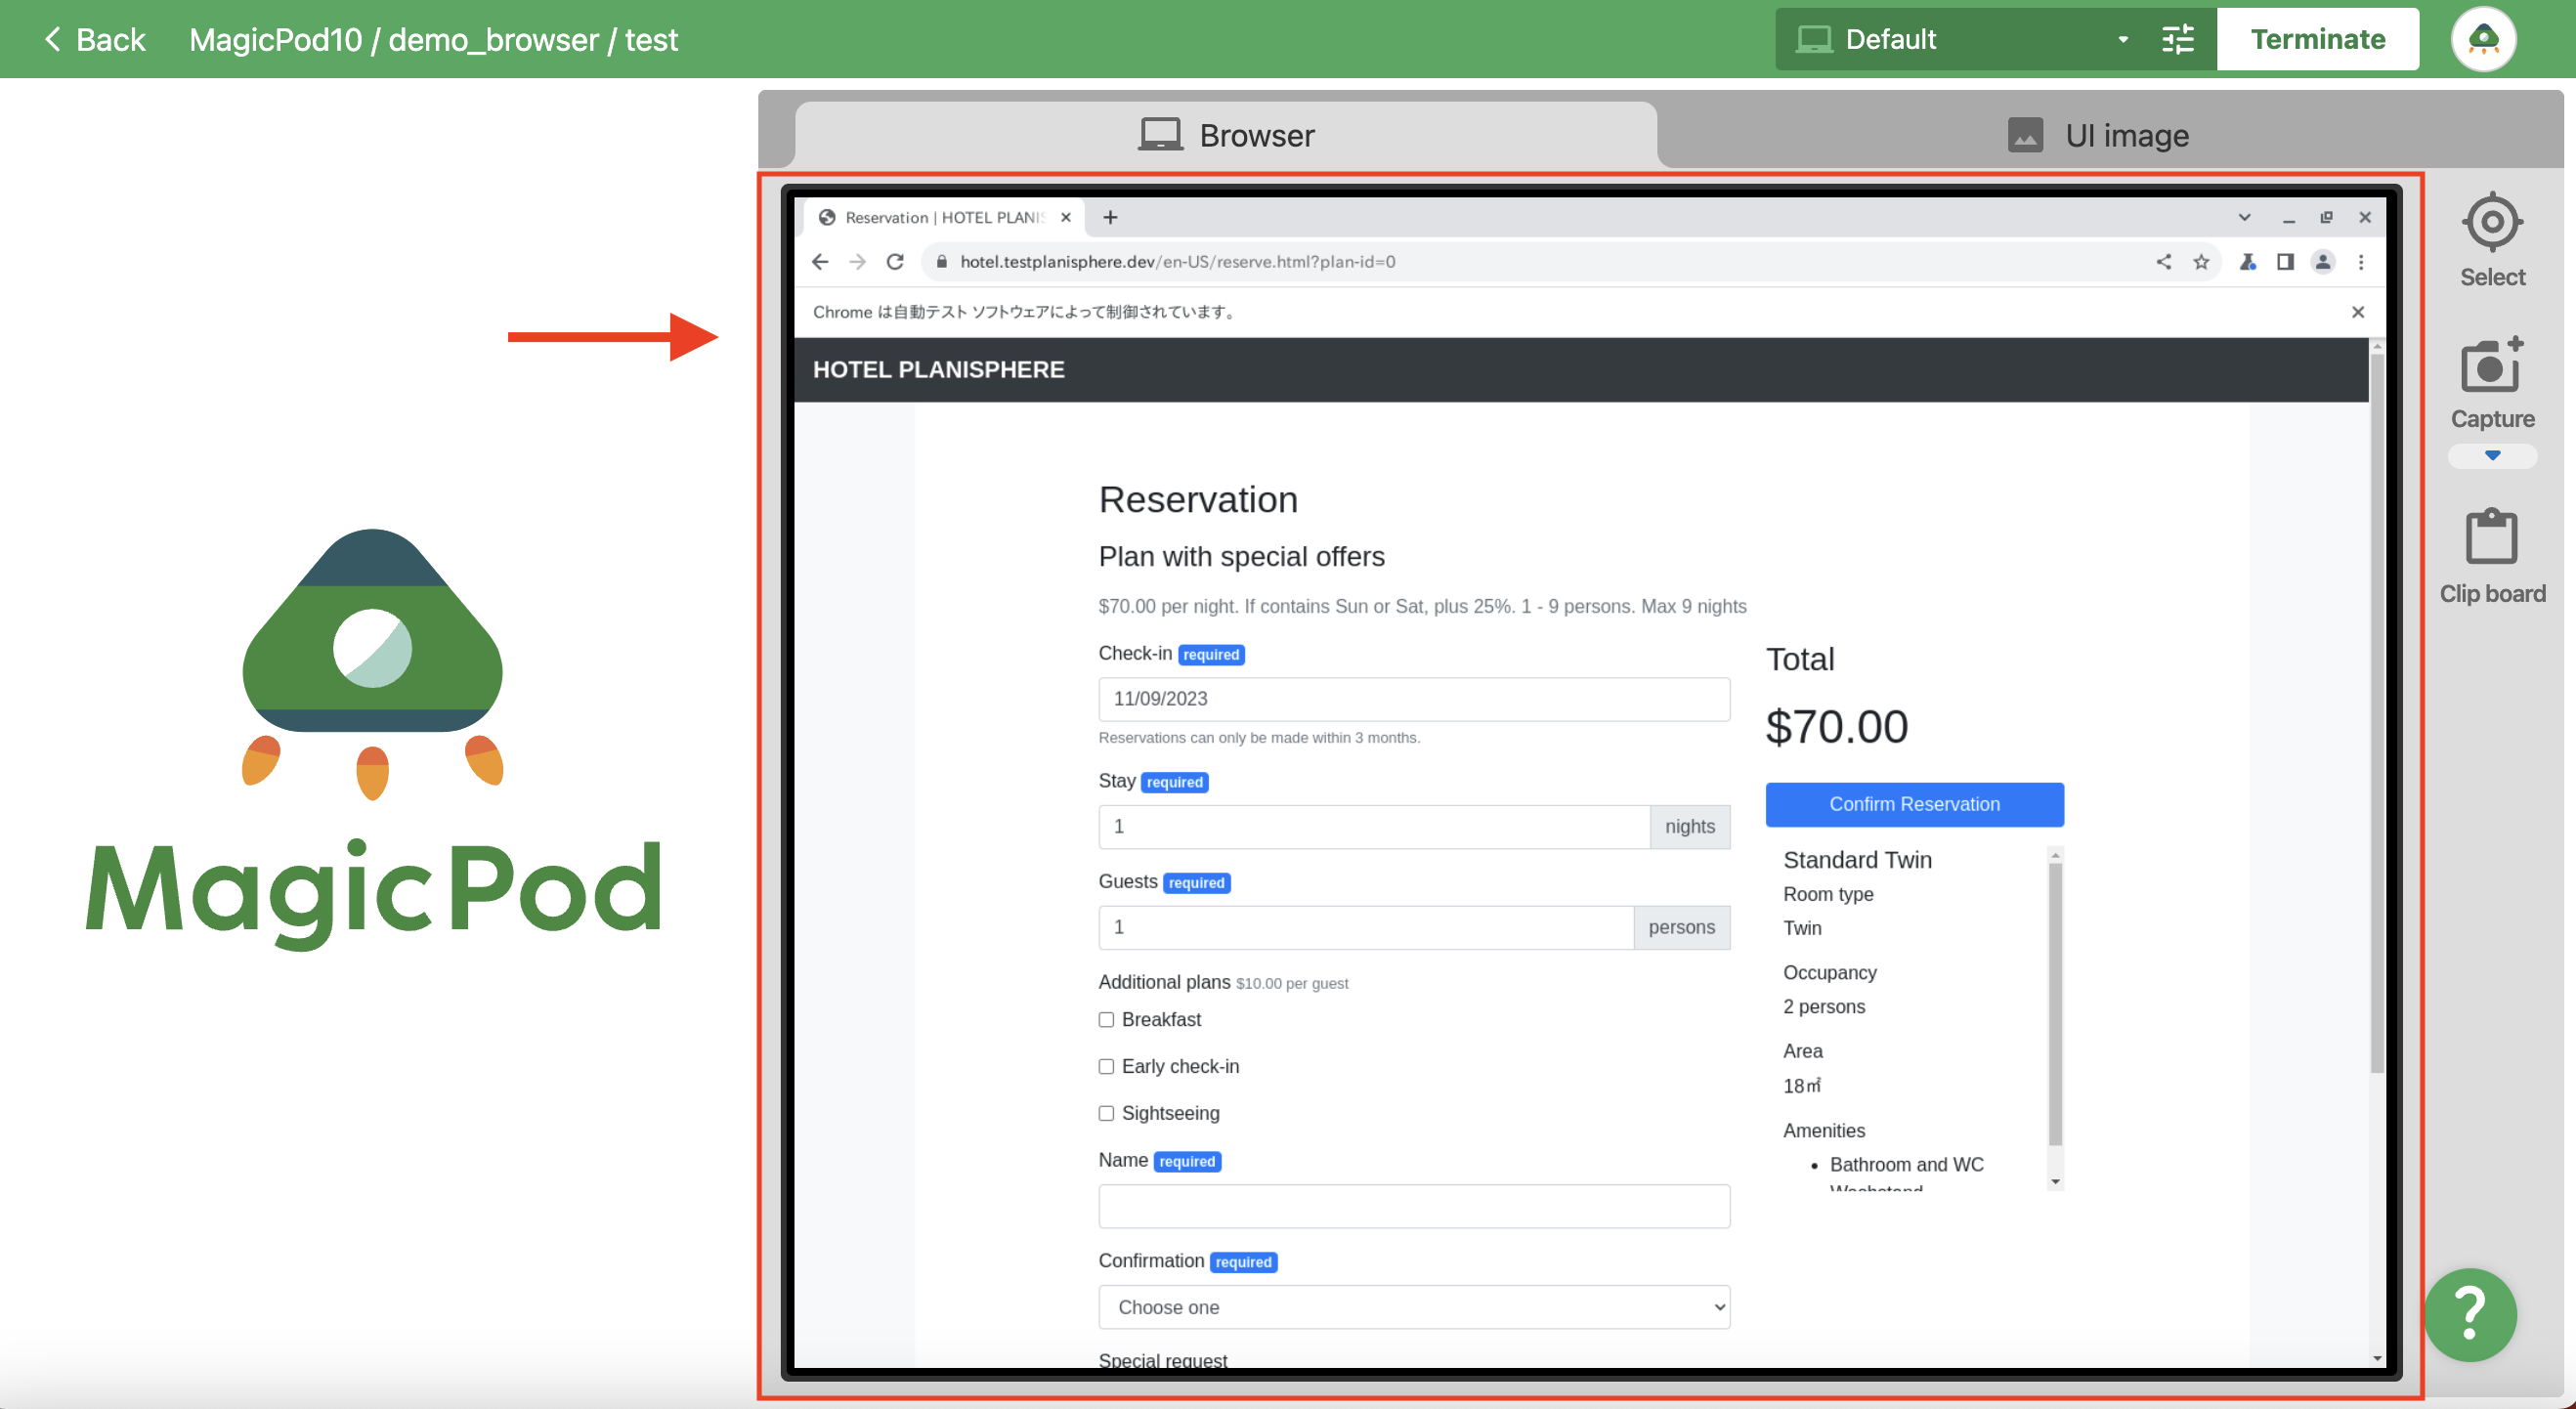Click the room details panel scrollbar
This screenshot has height=1409, width=2576.
point(2055,1004)
